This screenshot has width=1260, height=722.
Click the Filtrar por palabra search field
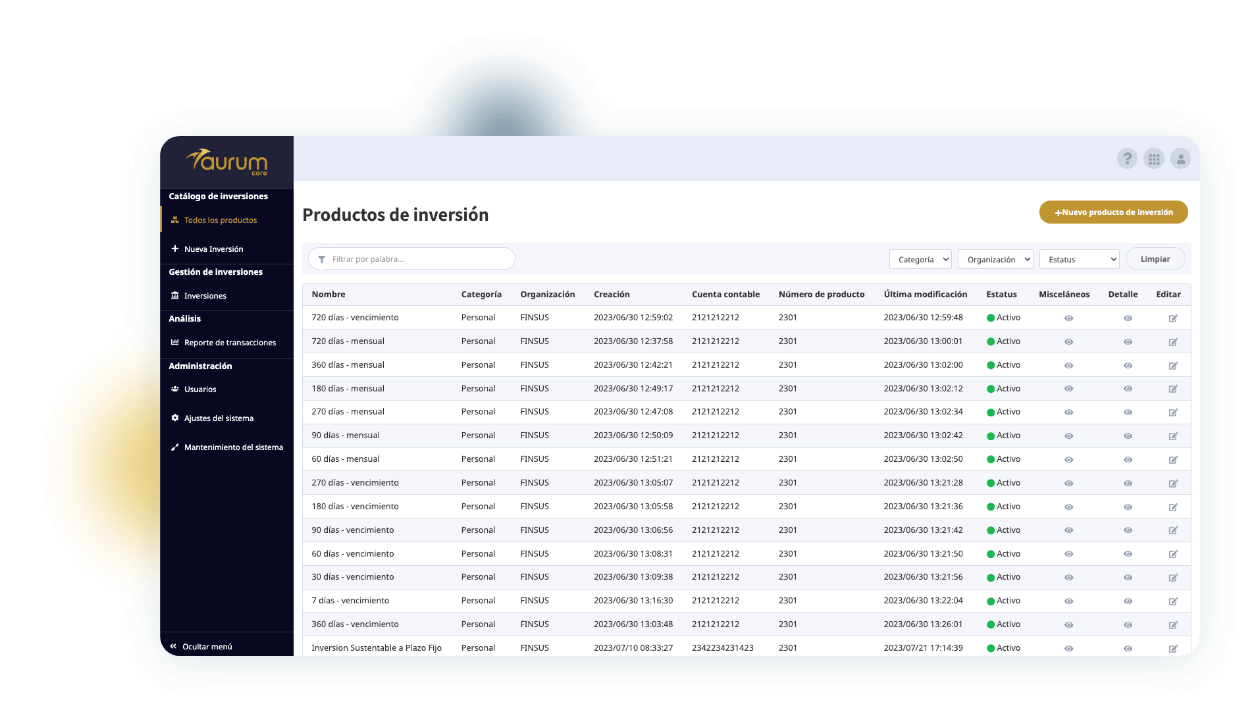(x=412, y=259)
